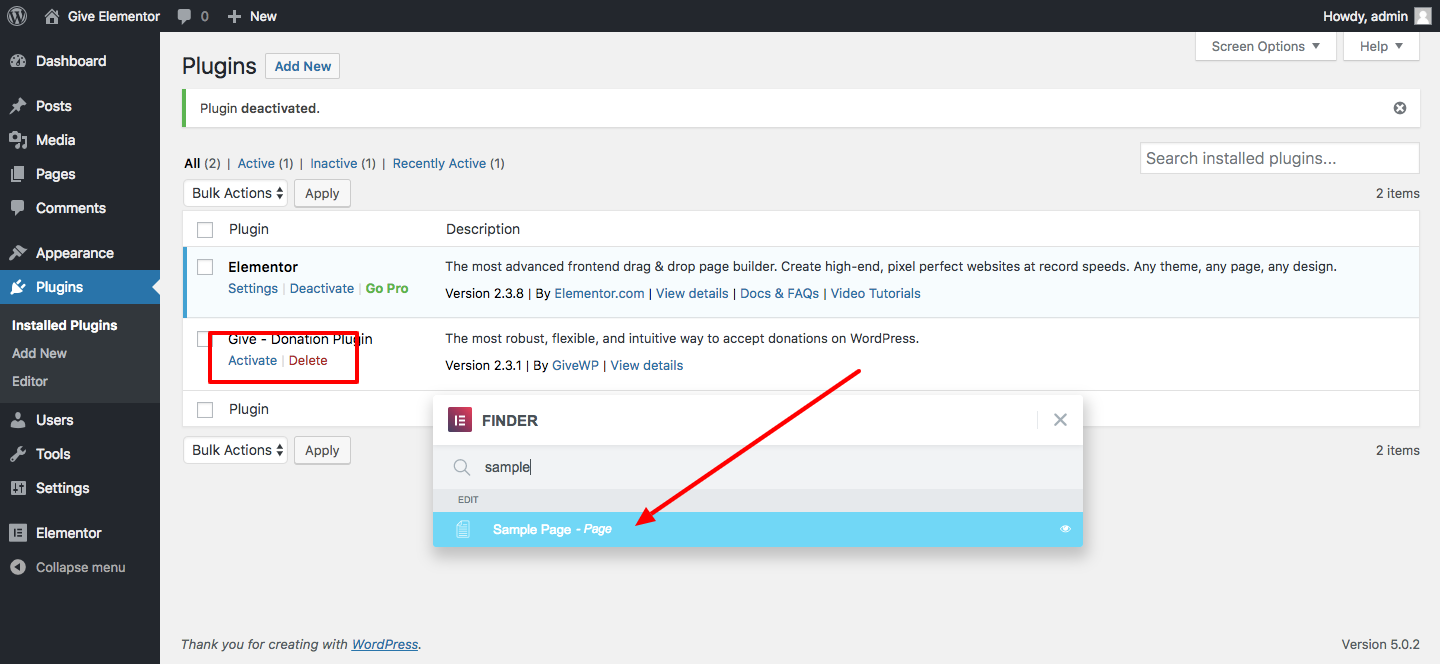Activate the Give - Donation Plugin
The width and height of the screenshot is (1440, 664).
point(252,360)
